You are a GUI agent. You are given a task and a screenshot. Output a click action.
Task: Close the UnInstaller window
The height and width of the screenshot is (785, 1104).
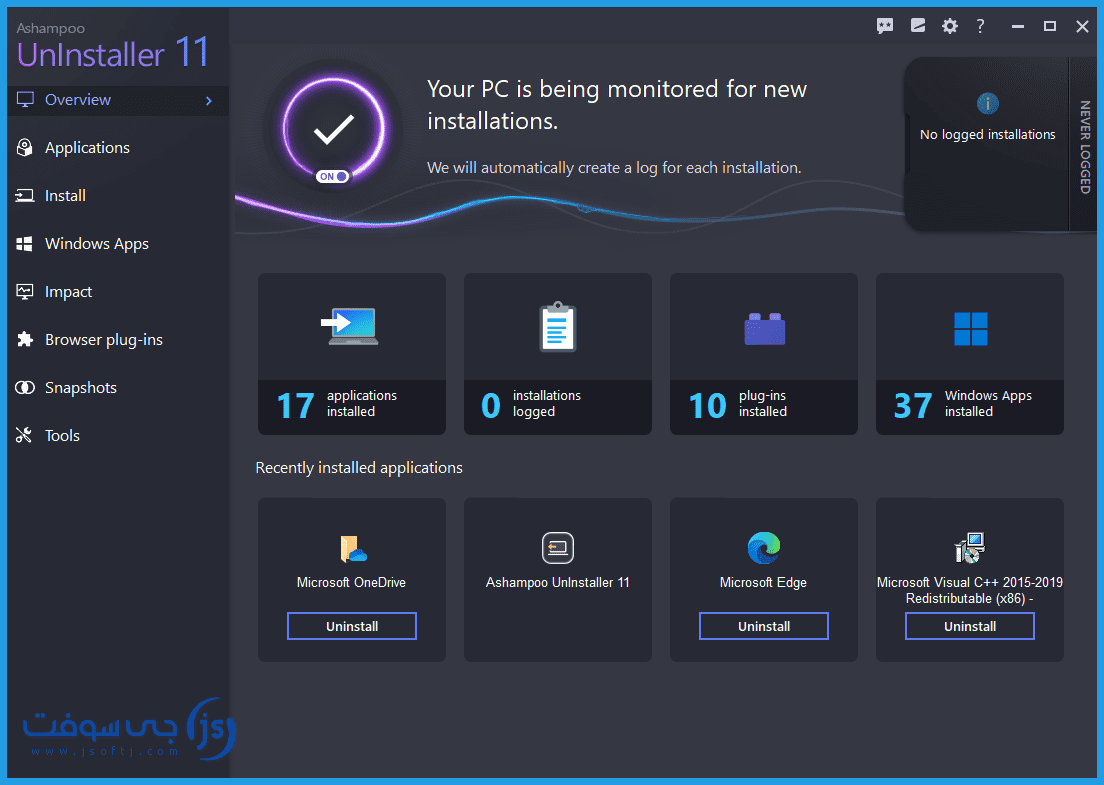[1082, 26]
